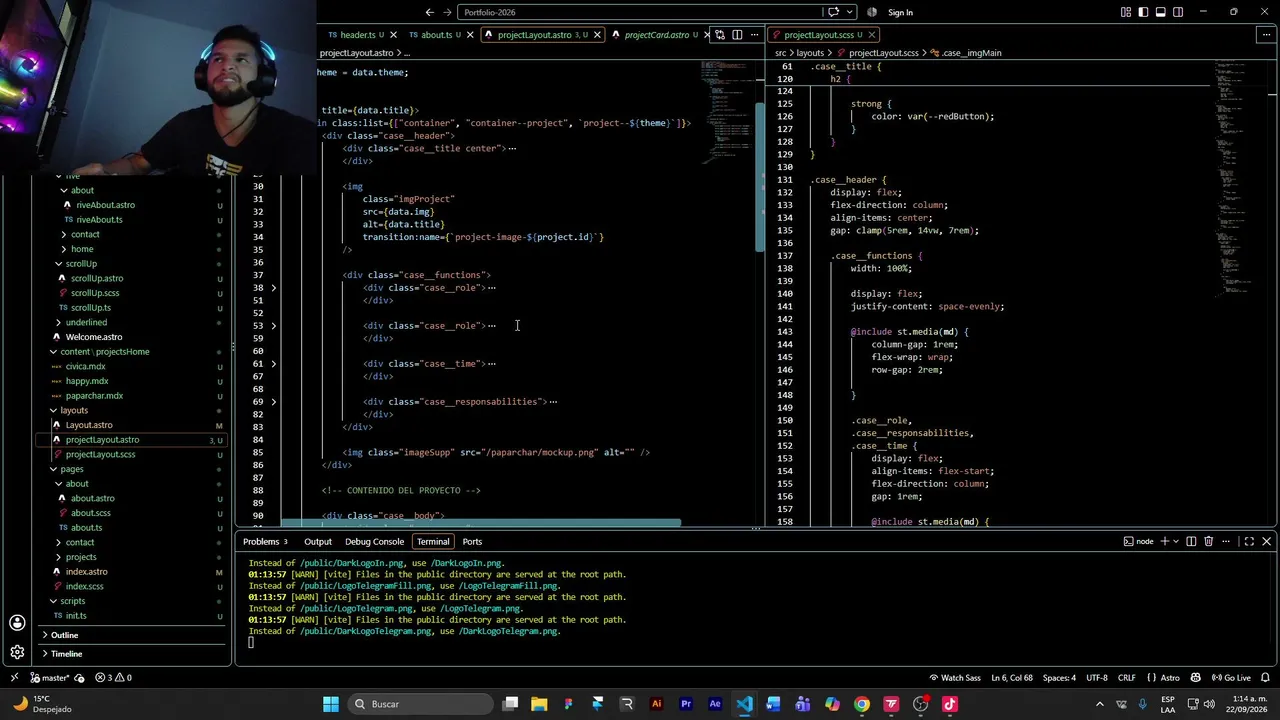1280x720 pixels.
Task: Split the terminal panel
Action: click(1191, 541)
